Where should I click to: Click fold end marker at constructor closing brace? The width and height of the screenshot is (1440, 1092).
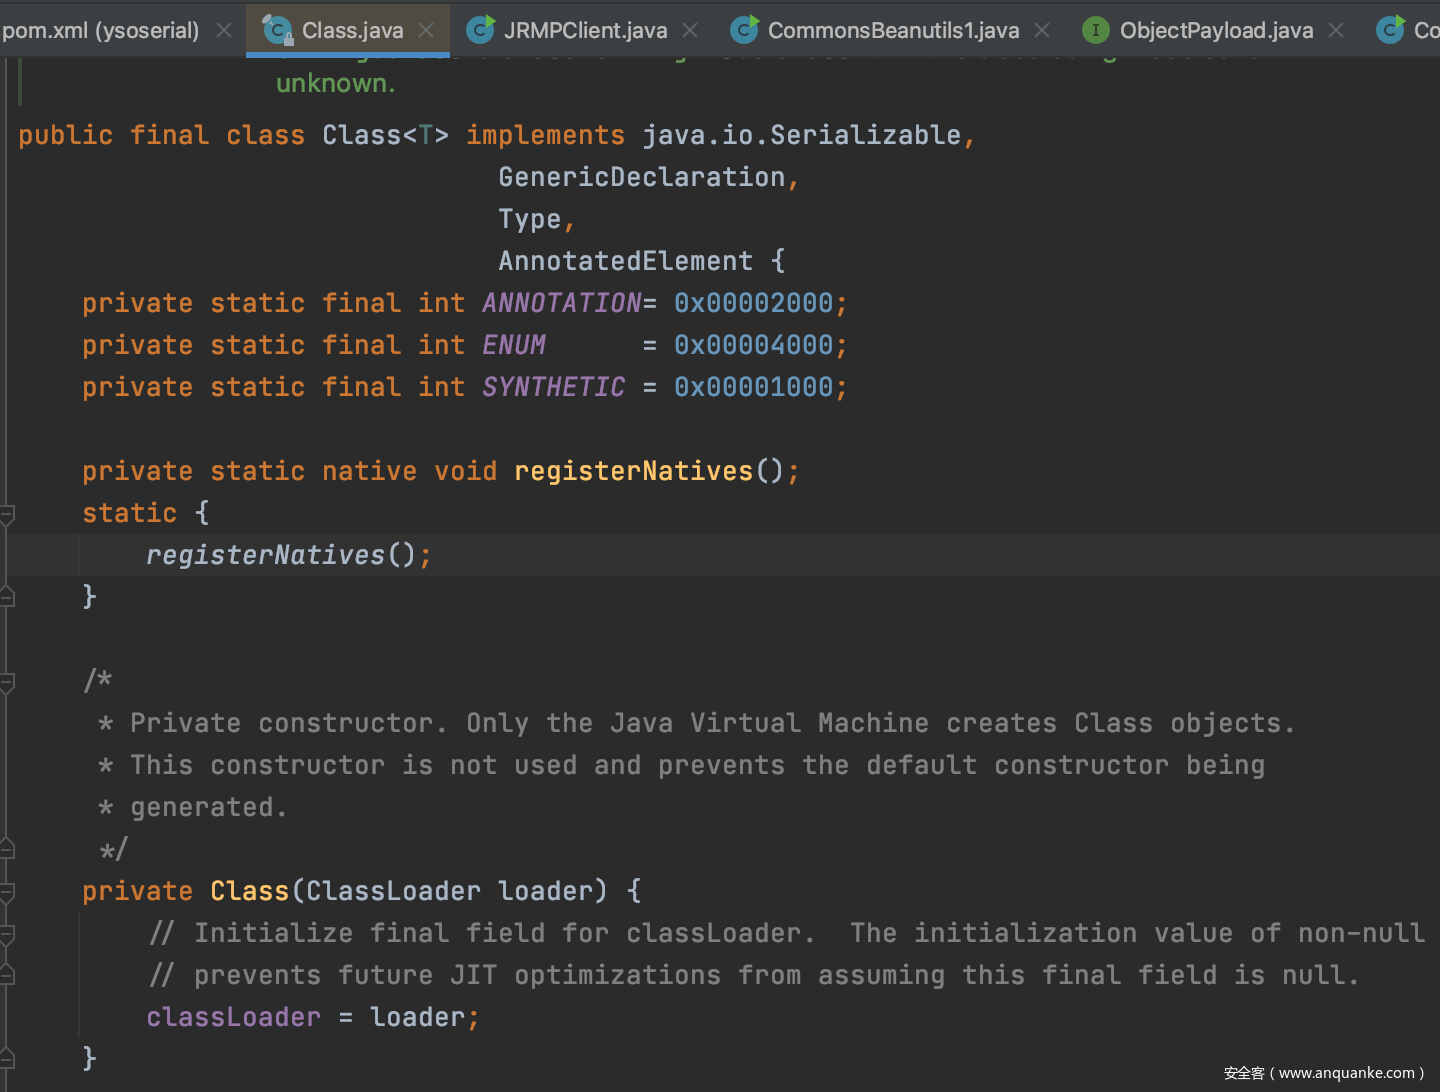click(x=7, y=1058)
